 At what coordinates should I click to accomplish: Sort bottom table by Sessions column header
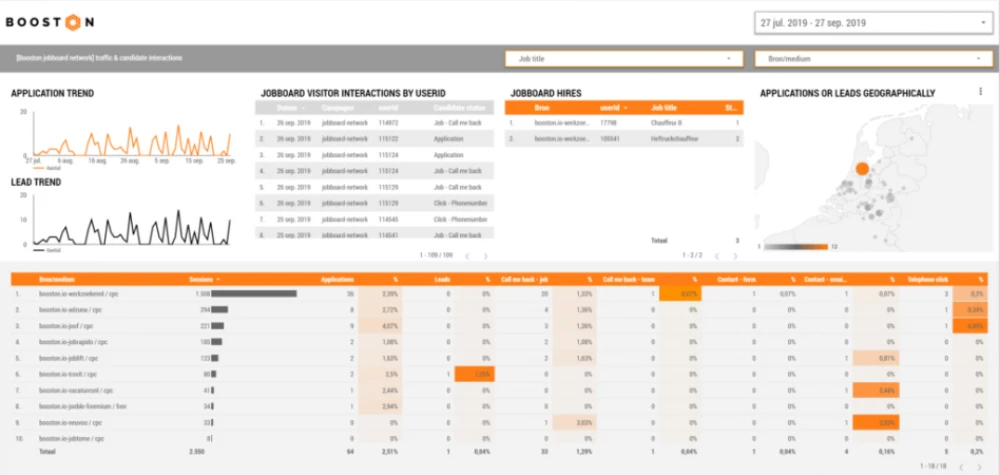point(203,280)
